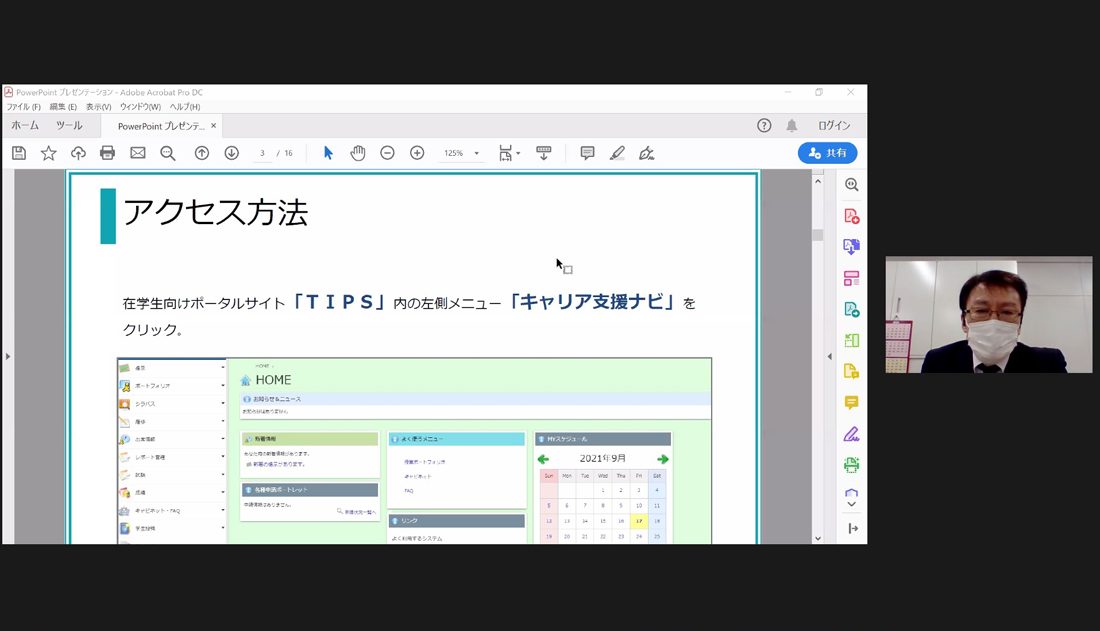Select the presenter's webcam video thumbnail

click(988, 314)
